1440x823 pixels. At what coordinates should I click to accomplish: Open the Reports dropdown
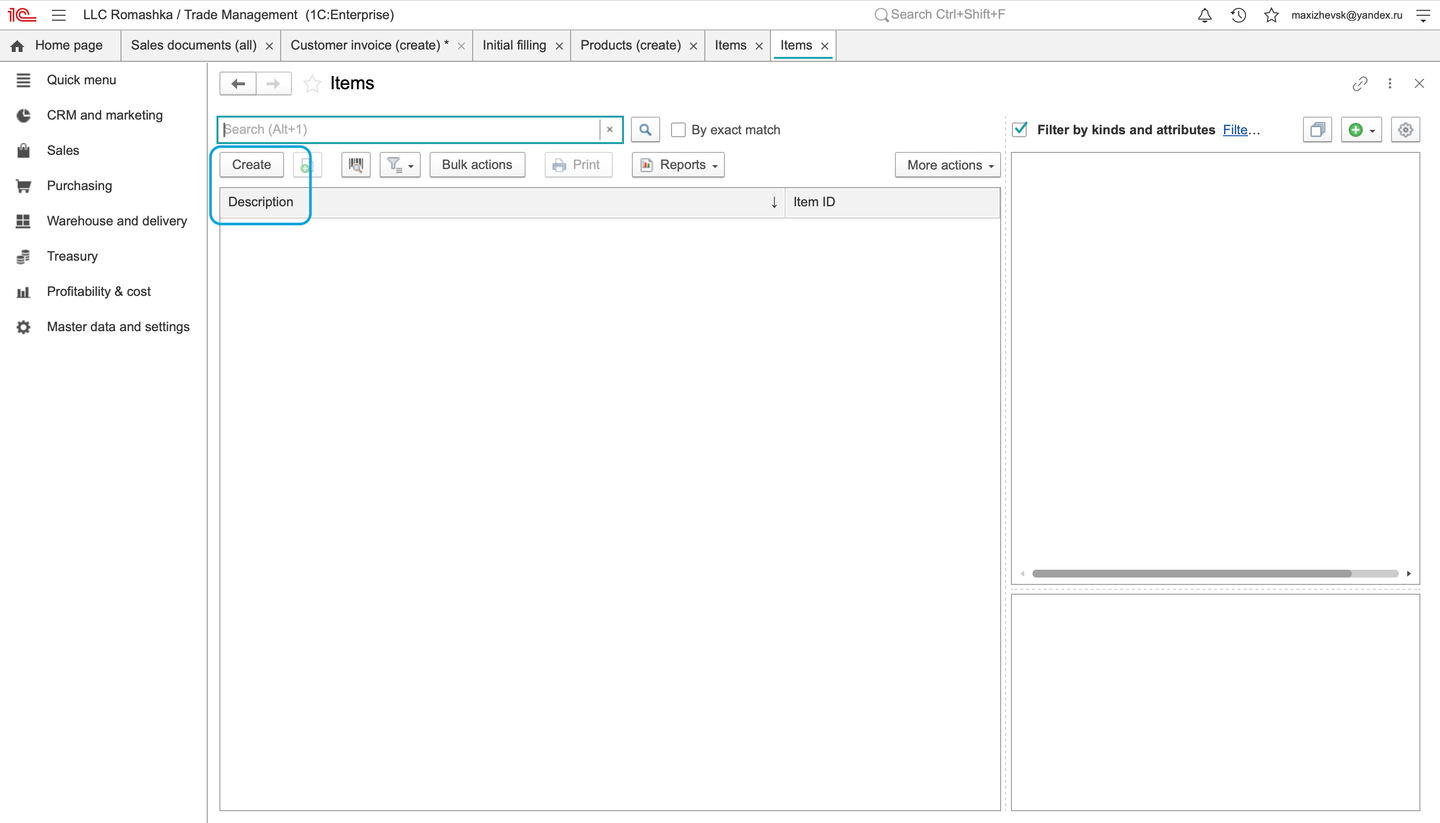(678, 165)
